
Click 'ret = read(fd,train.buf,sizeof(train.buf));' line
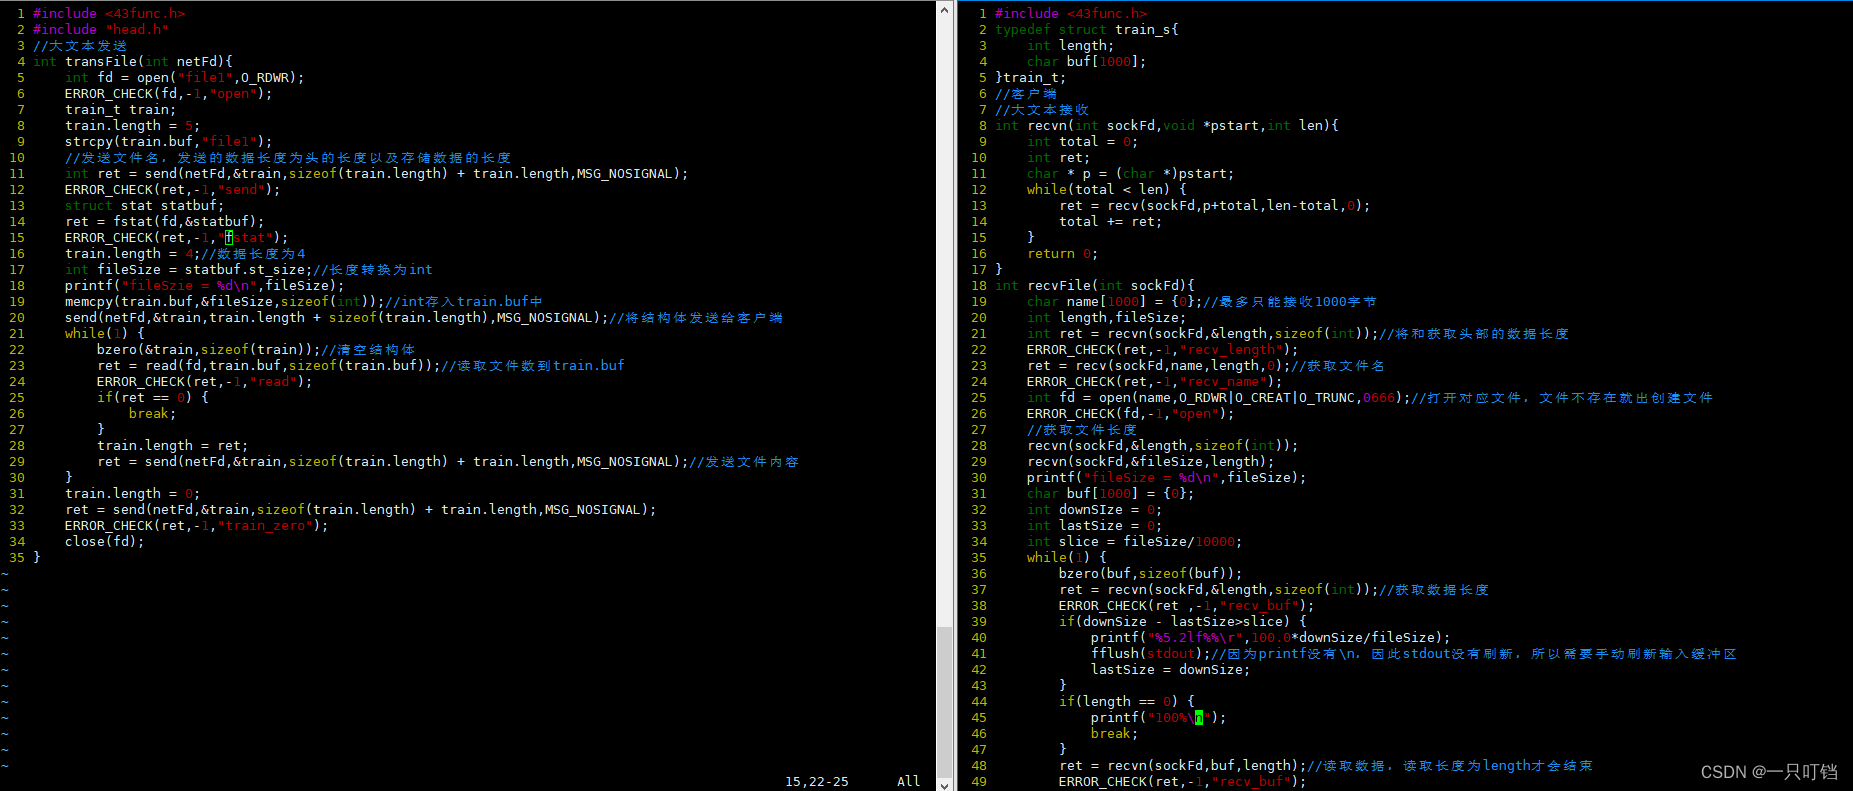[x=269, y=366]
